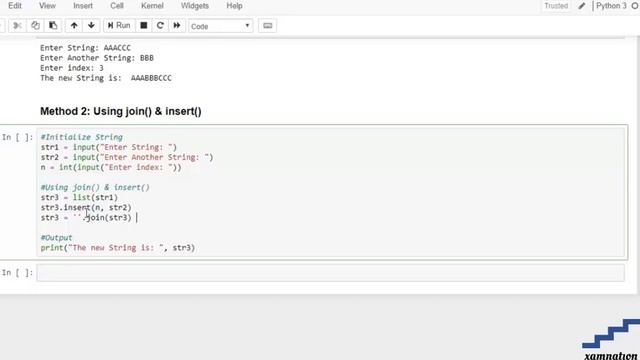Click the n = int(input line

(x=111, y=167)
